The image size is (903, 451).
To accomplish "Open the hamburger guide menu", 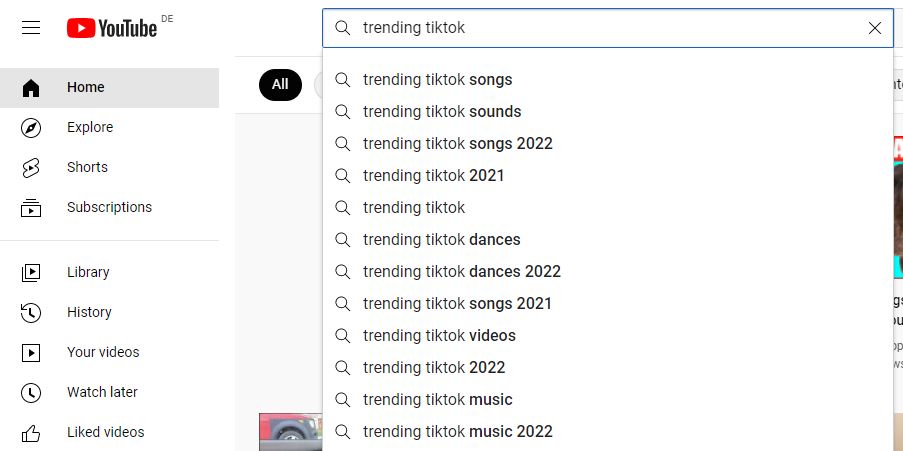I will [x=31, y=28].
